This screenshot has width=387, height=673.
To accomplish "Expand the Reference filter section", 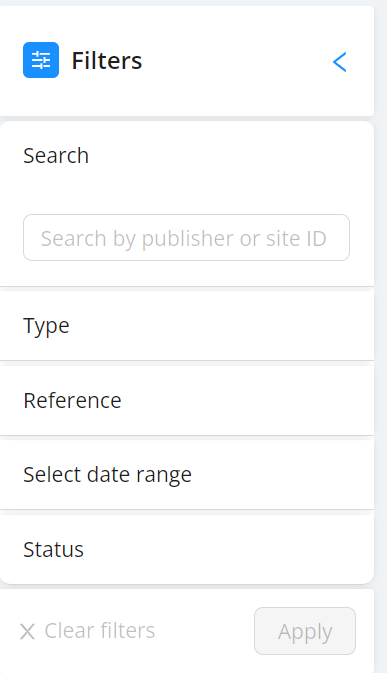I will (x=187, y=400).
